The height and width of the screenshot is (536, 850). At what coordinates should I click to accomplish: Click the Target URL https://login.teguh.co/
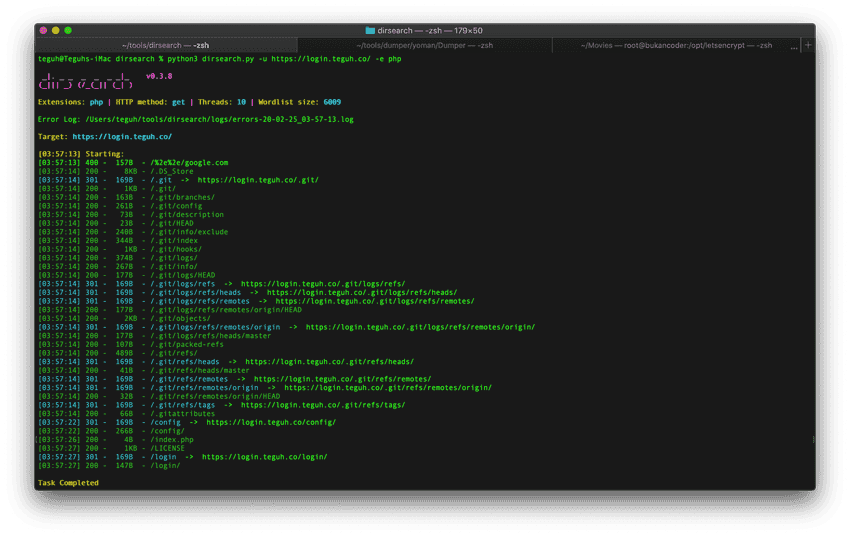coord(122,136)
